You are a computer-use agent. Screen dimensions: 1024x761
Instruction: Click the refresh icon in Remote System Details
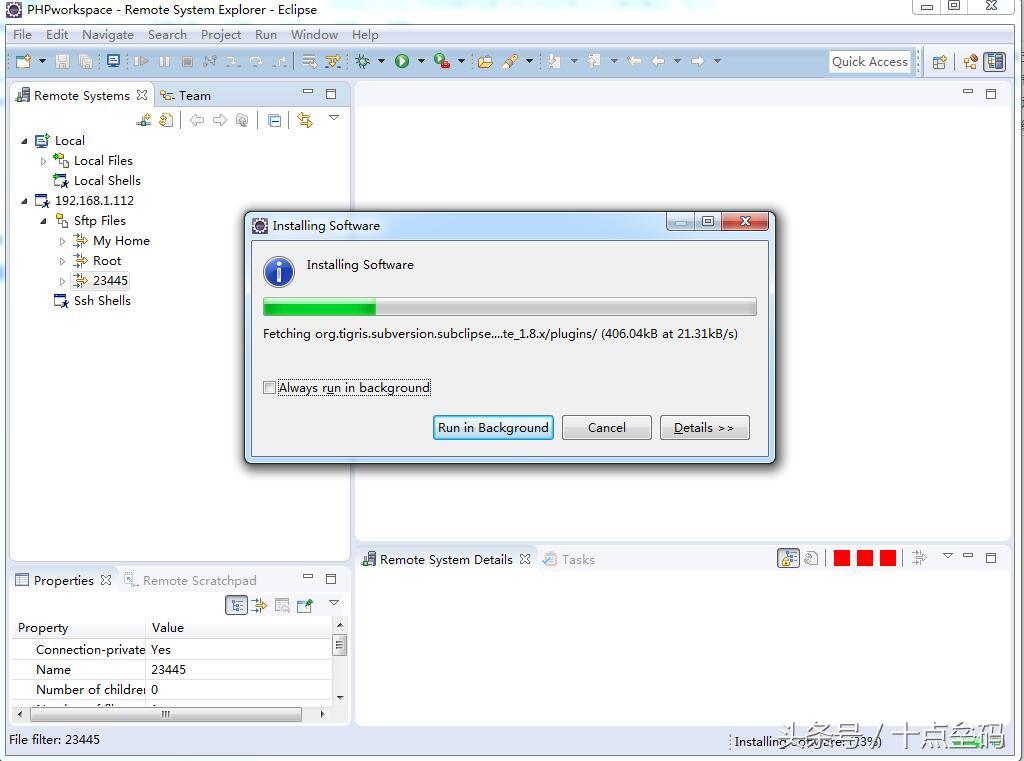pyautogui.click(x=811, y=559)
